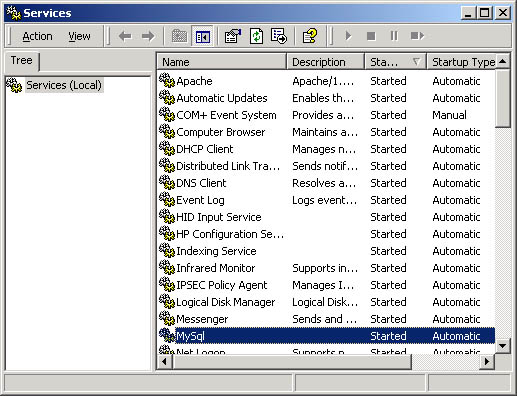Sort by the Startup Type column header
Image resolution: width=517 pixels, height=396 pixels.
(x=462, y=62)
